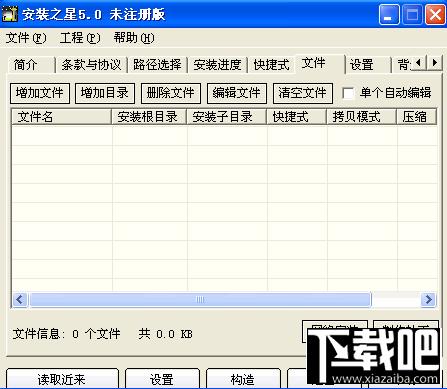The width and height of the screenshot is (447, 389).
Task: Click the bottom 设置 button
Action: coord(162,379)
